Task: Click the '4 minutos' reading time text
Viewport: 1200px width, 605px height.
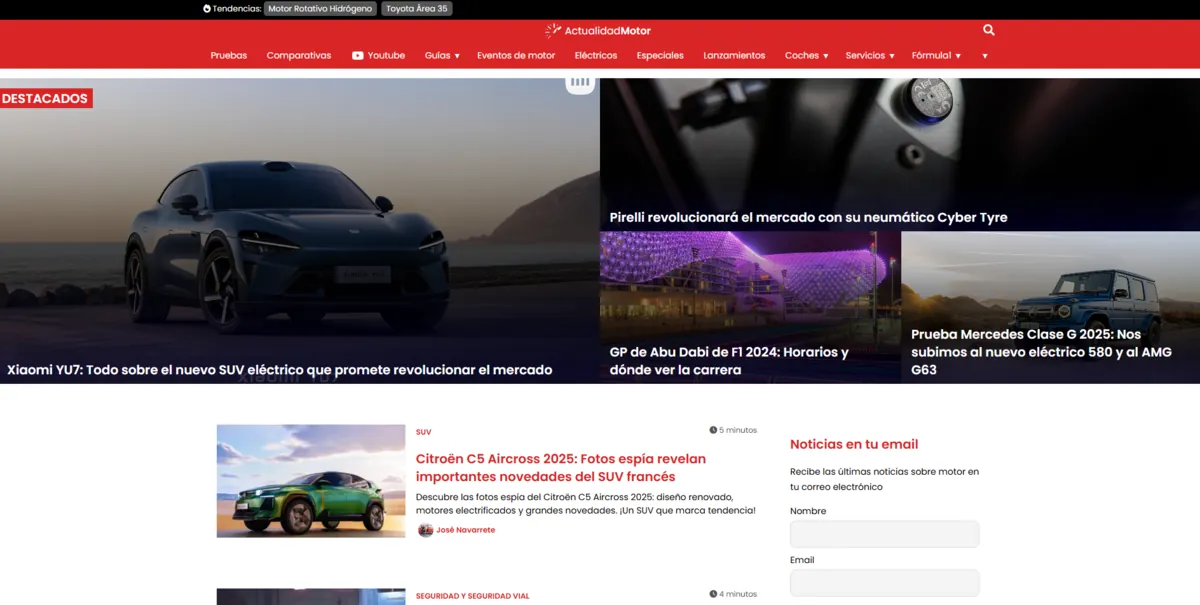Action: (738, 594)
